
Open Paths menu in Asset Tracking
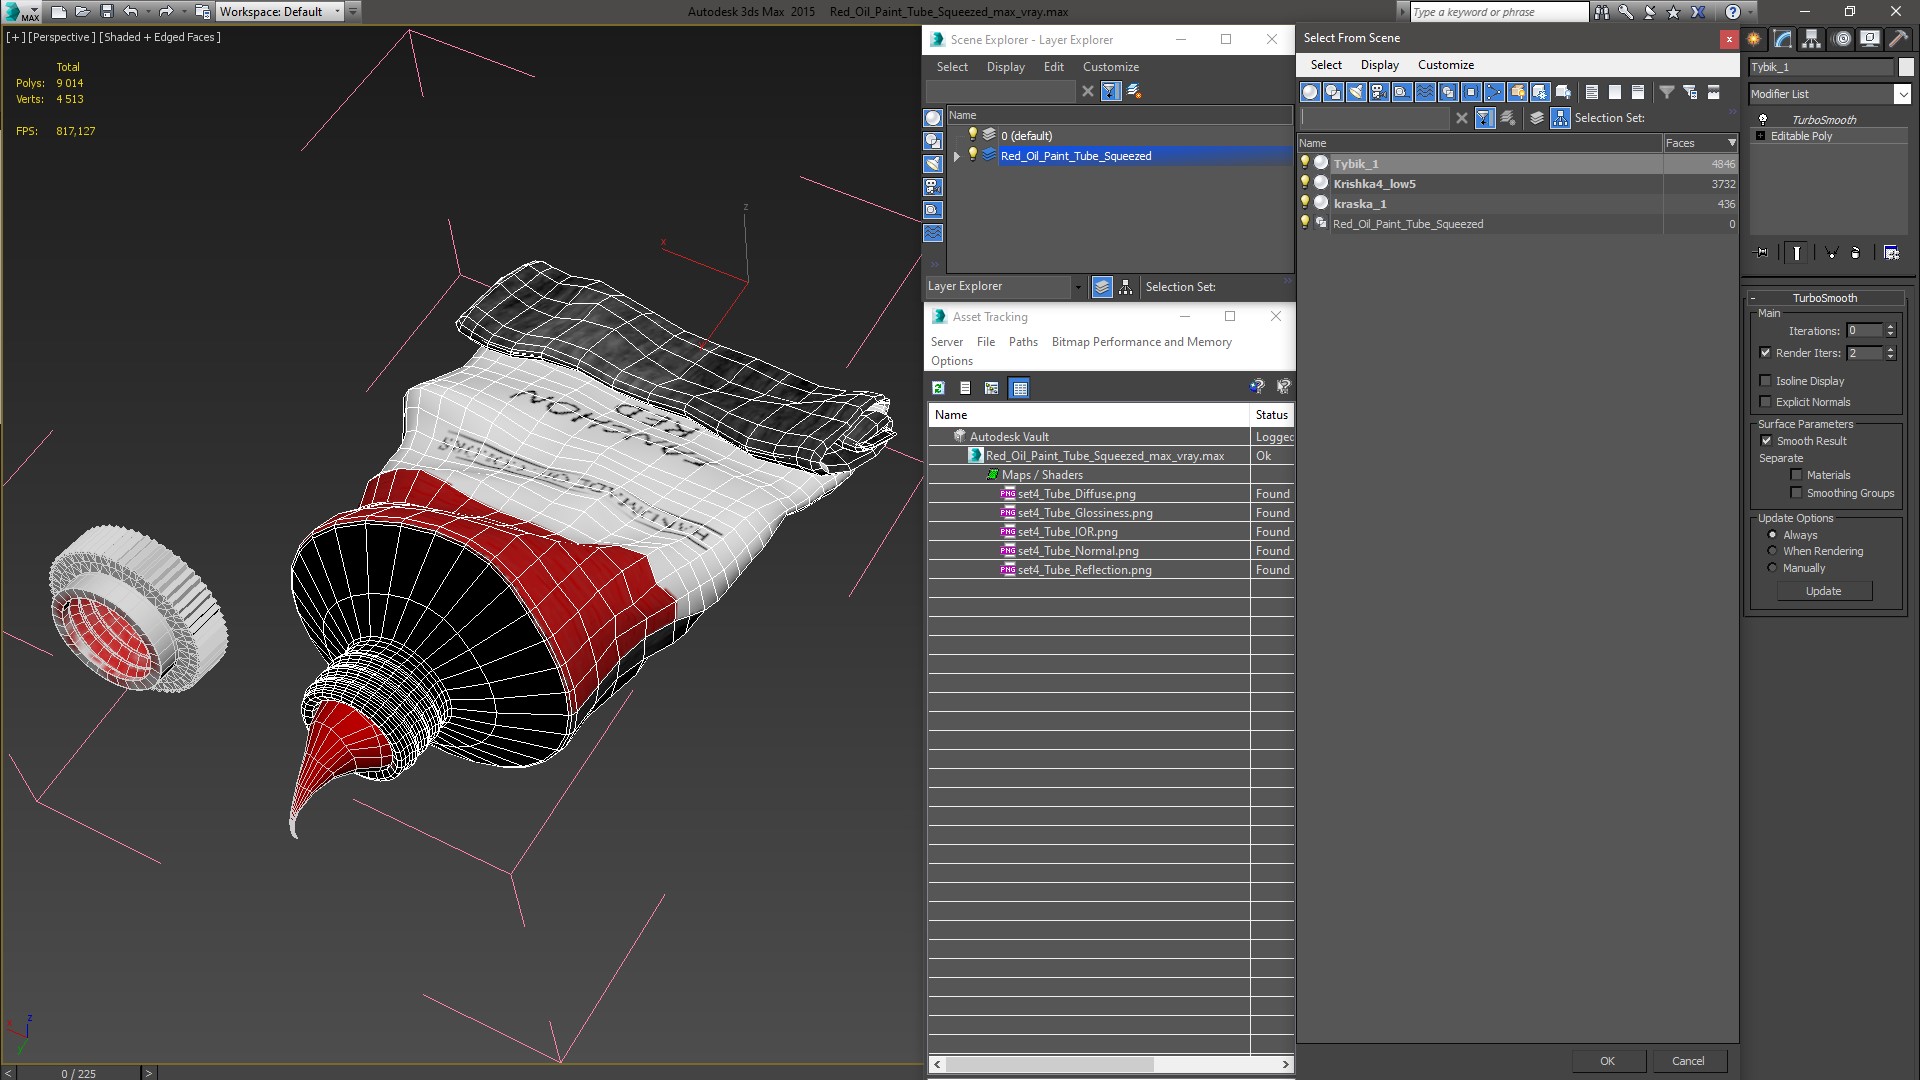click(1022, 342)
